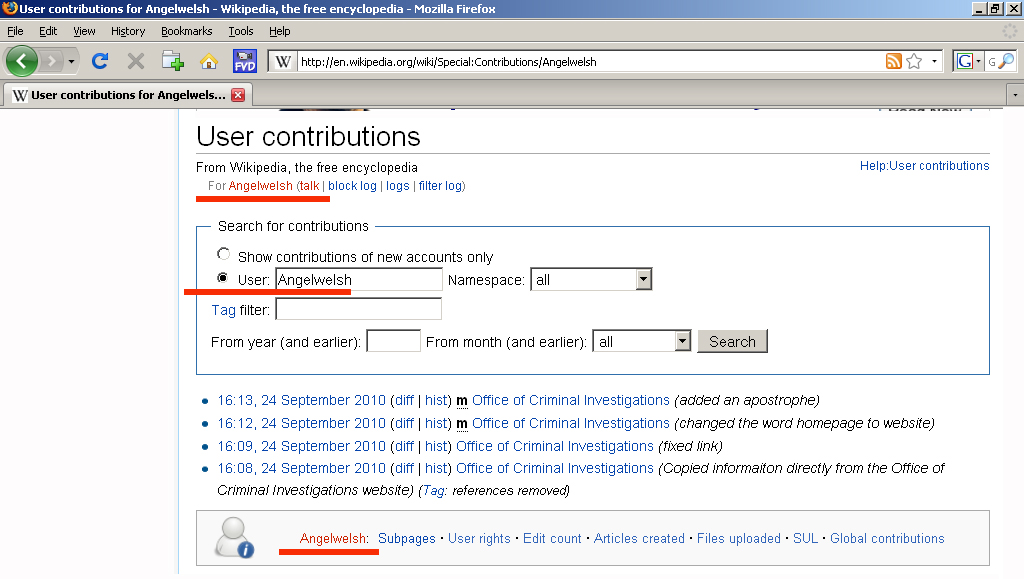Click the Stop loading X icon

136,61
